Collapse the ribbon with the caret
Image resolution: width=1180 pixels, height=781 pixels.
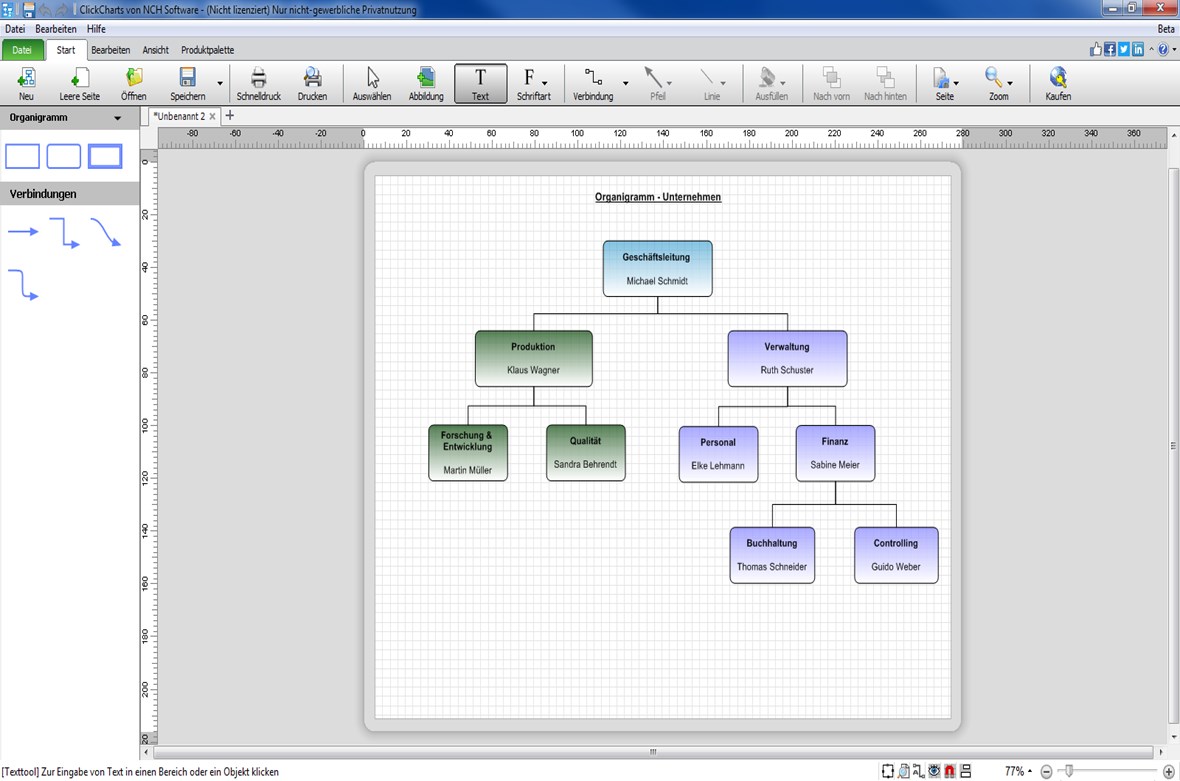click(x=1151, y=50)
